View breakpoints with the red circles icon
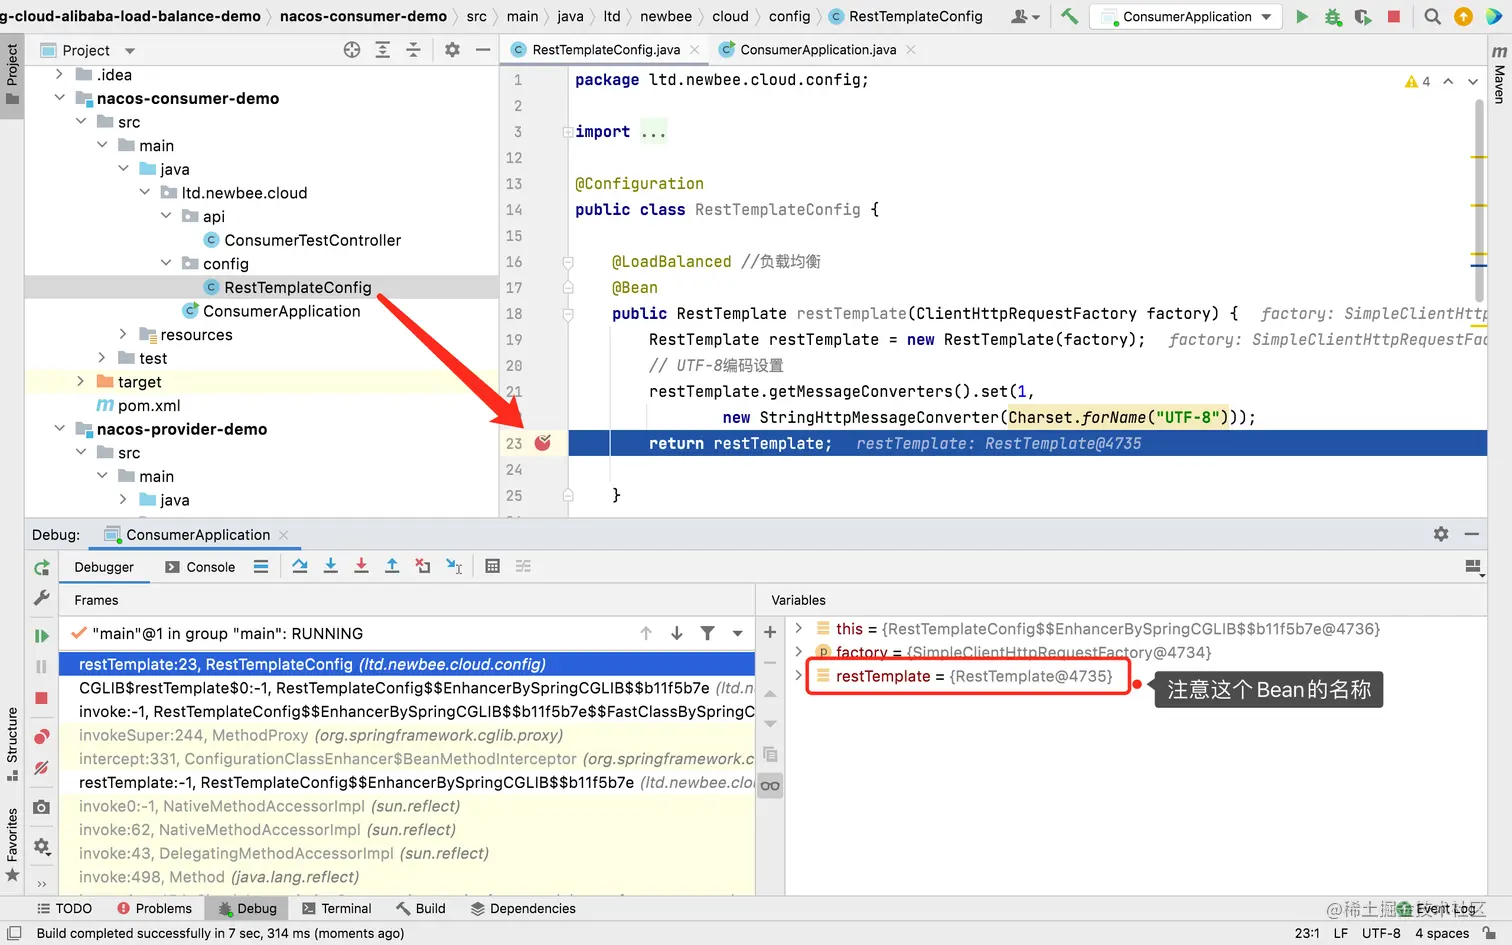 click(41, 737)
